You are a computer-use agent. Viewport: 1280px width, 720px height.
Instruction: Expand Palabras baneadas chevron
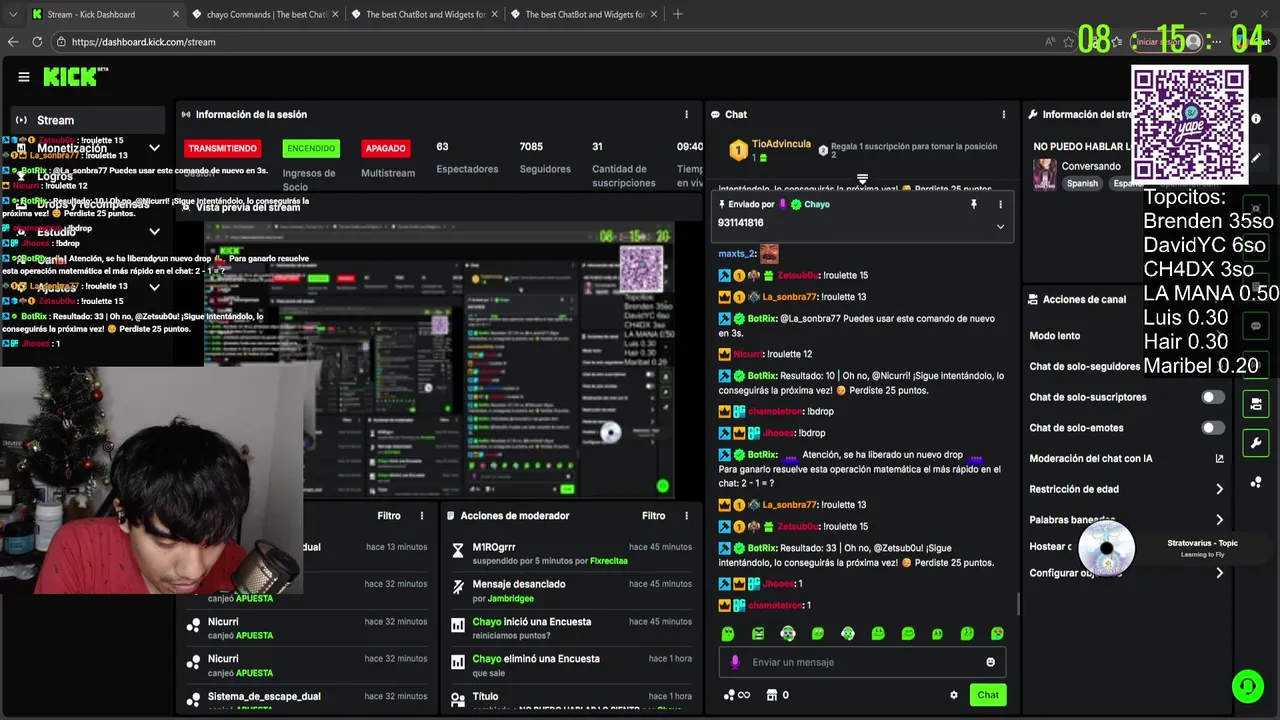(1219, 520)
